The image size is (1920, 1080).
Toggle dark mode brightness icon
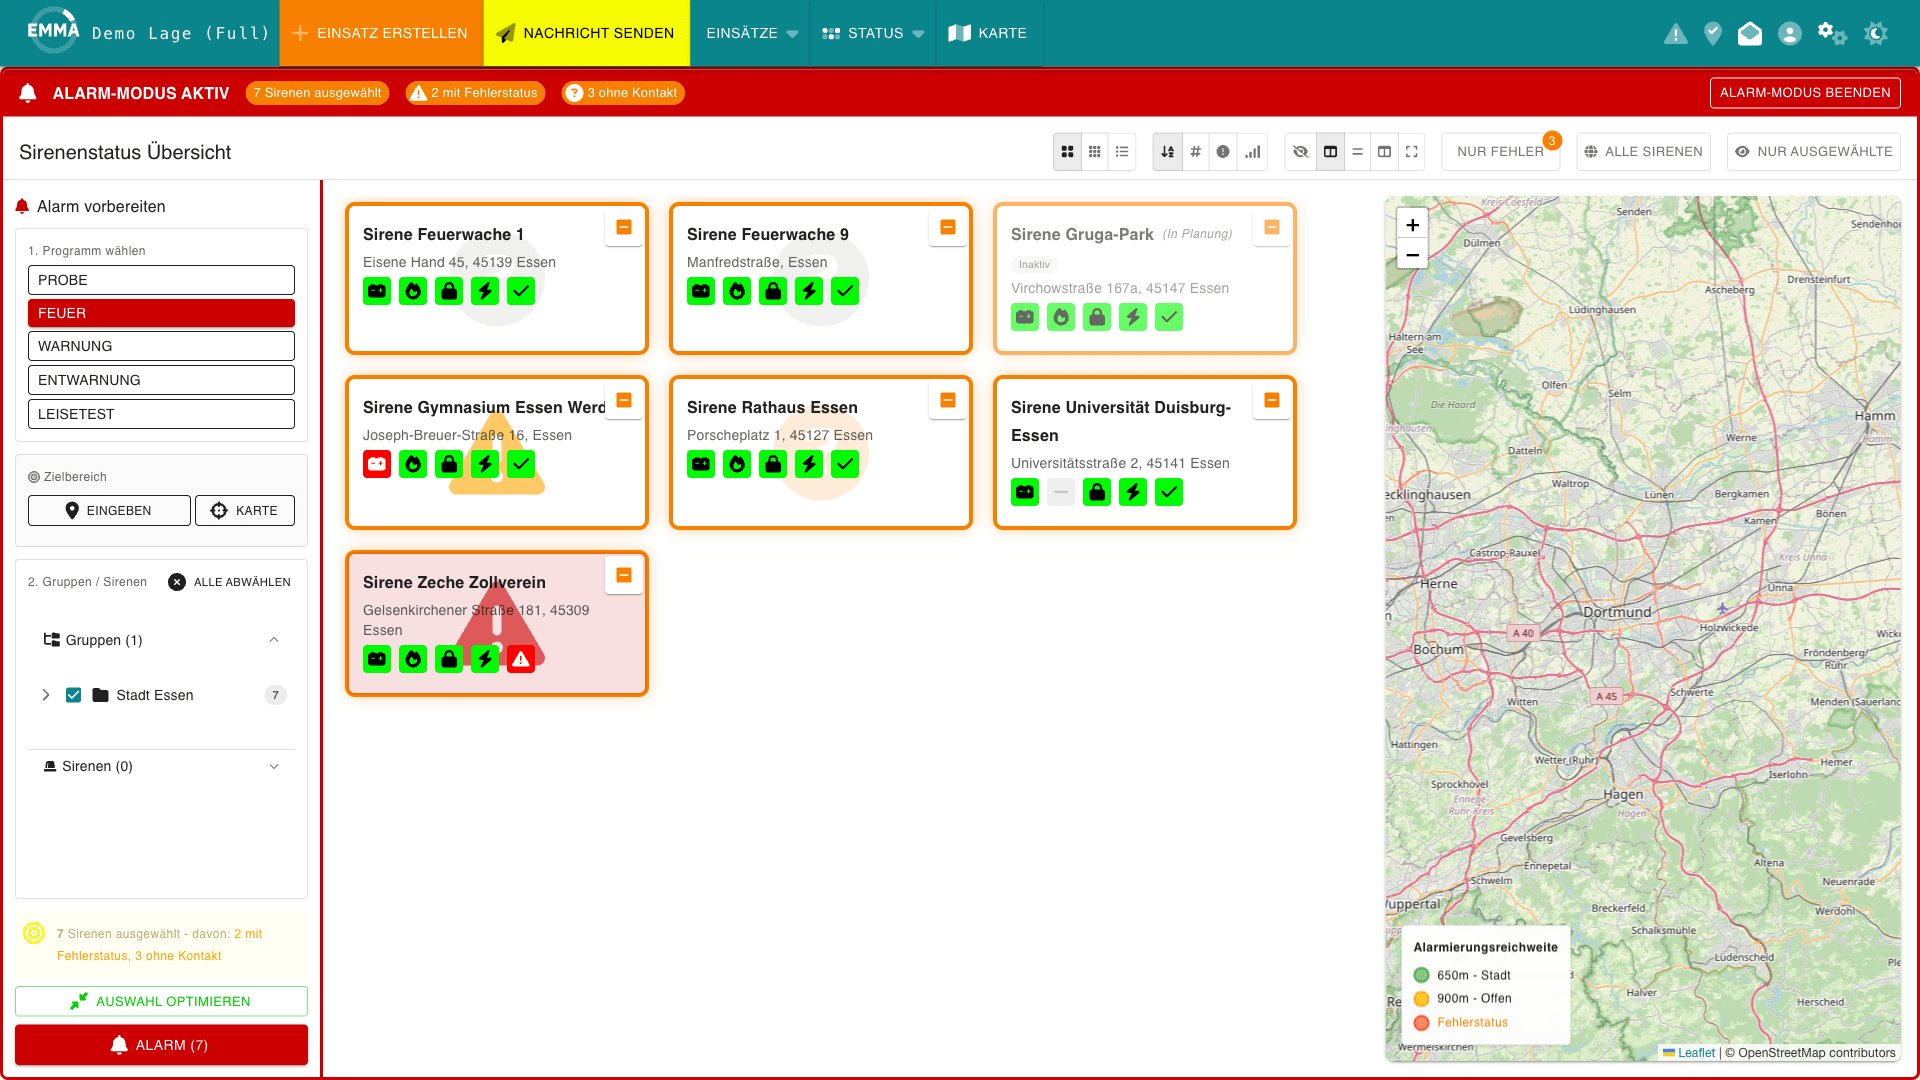(x=1877, y=34)
